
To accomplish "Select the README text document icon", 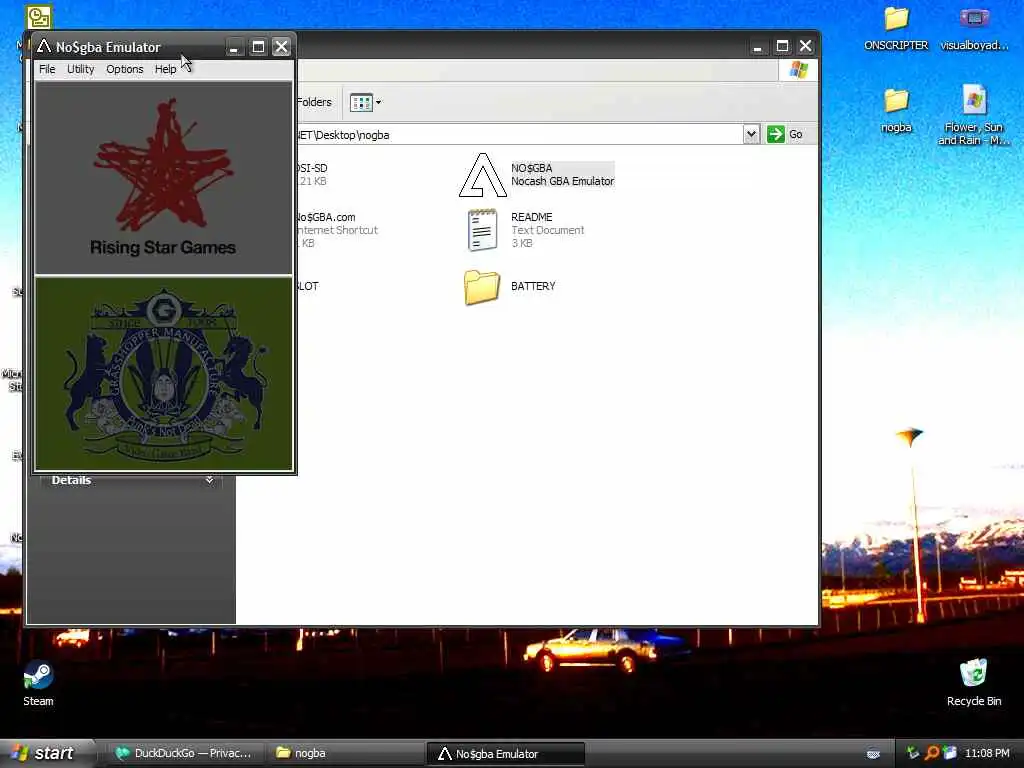I will pos(482,230).
